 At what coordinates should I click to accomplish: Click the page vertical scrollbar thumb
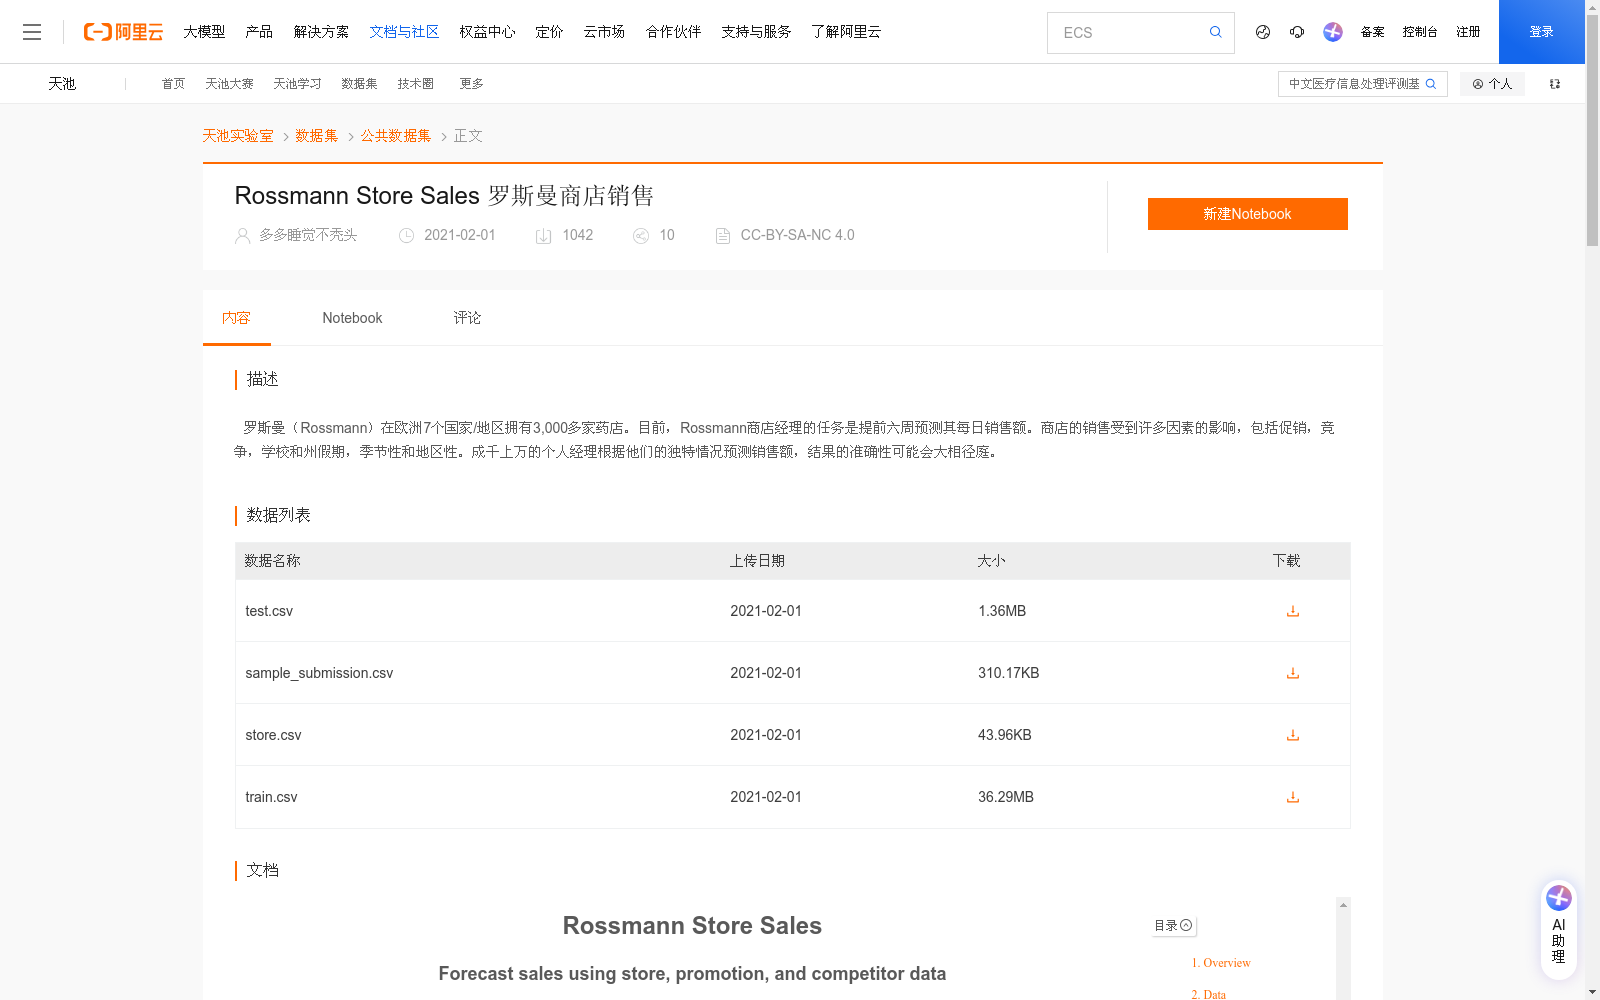[x=1592, y=130]
